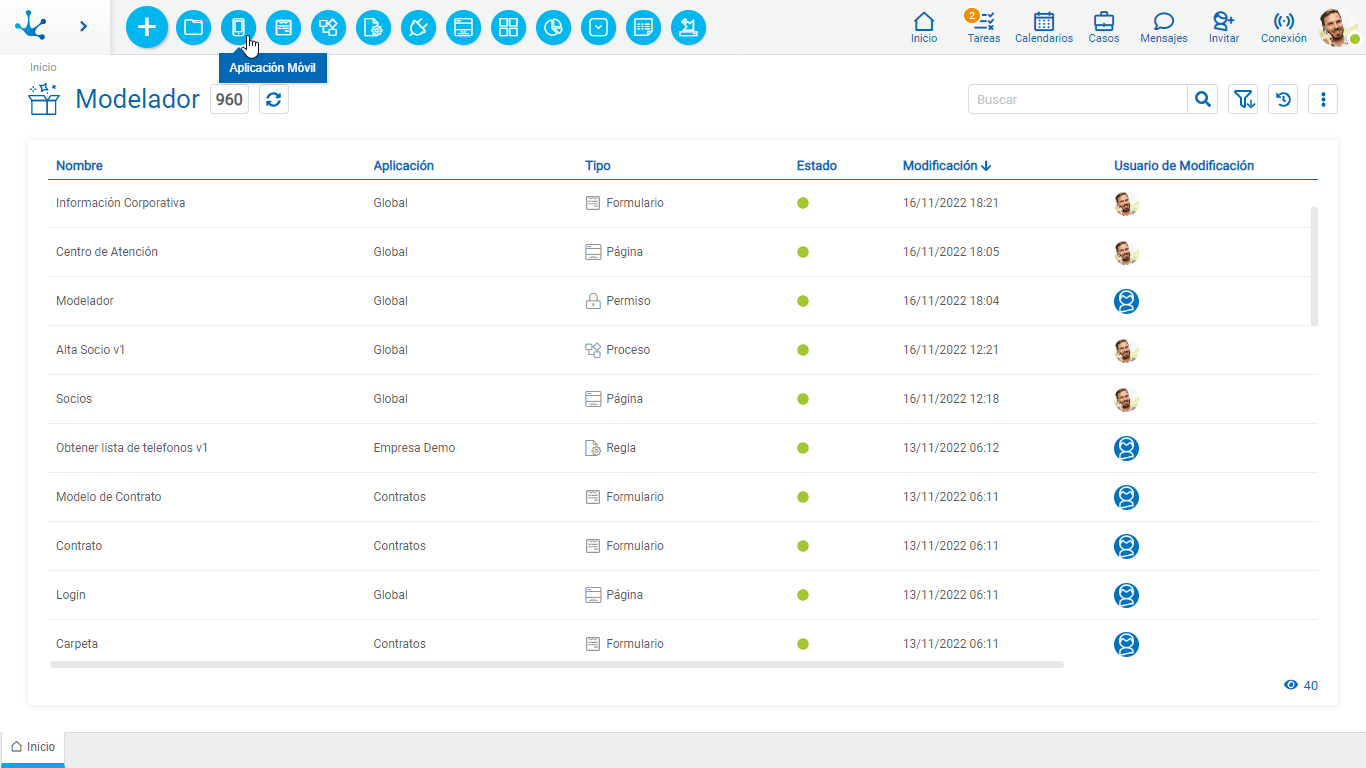Open the Socios page row
The height and width of the screenshot is (768, 1366).
coord(683,399)
